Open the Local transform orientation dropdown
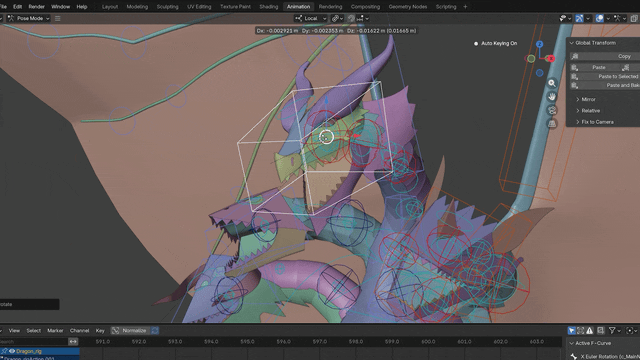Screen dimensions: 640x360 coord(311,18)
